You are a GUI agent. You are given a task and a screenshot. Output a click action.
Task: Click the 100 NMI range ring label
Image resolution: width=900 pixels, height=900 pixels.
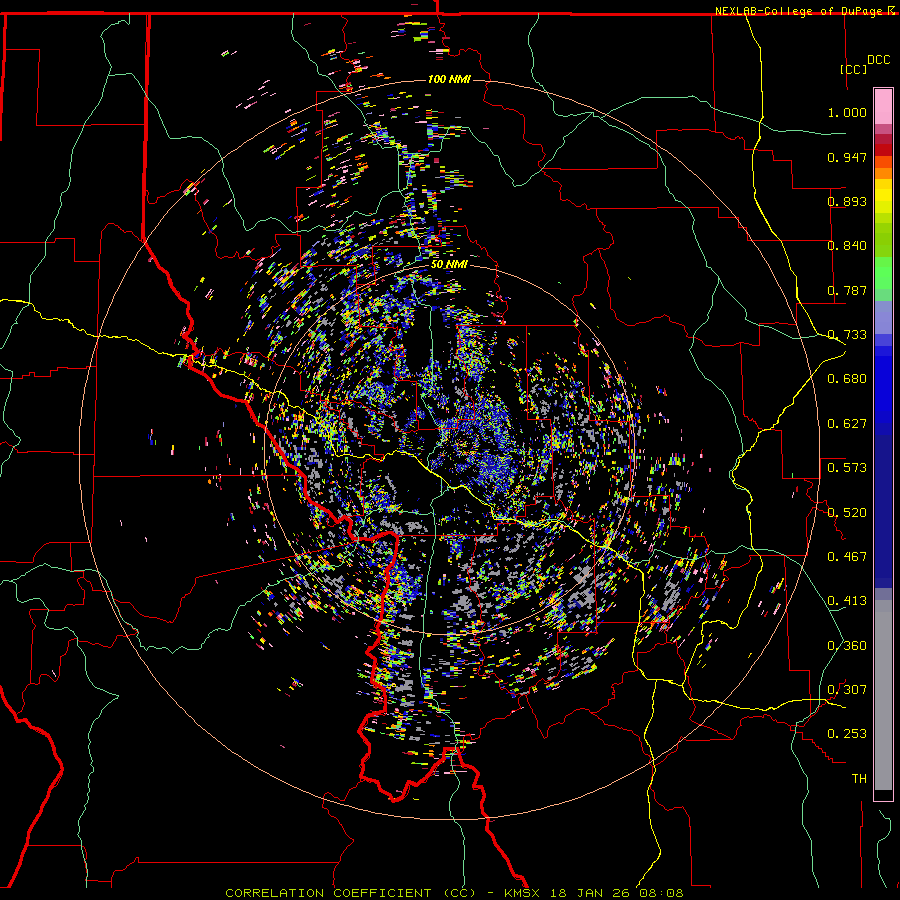[x=449, y=79]
